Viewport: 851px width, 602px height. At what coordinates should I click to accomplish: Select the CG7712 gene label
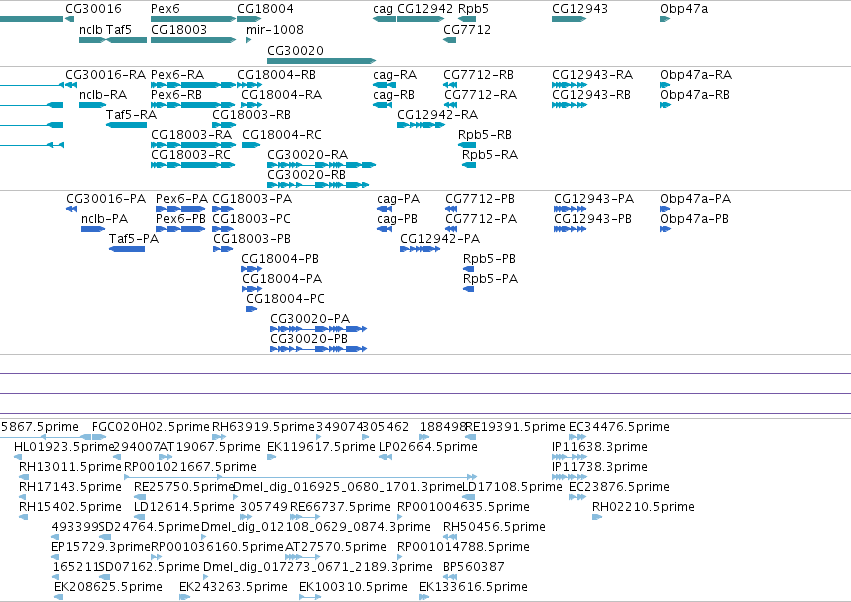467,29
